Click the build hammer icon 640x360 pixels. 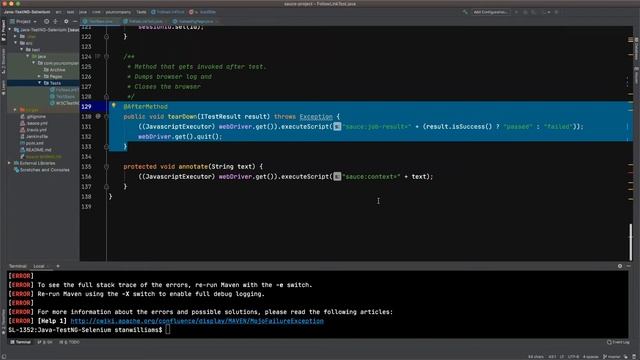click(x=465, y=12)
